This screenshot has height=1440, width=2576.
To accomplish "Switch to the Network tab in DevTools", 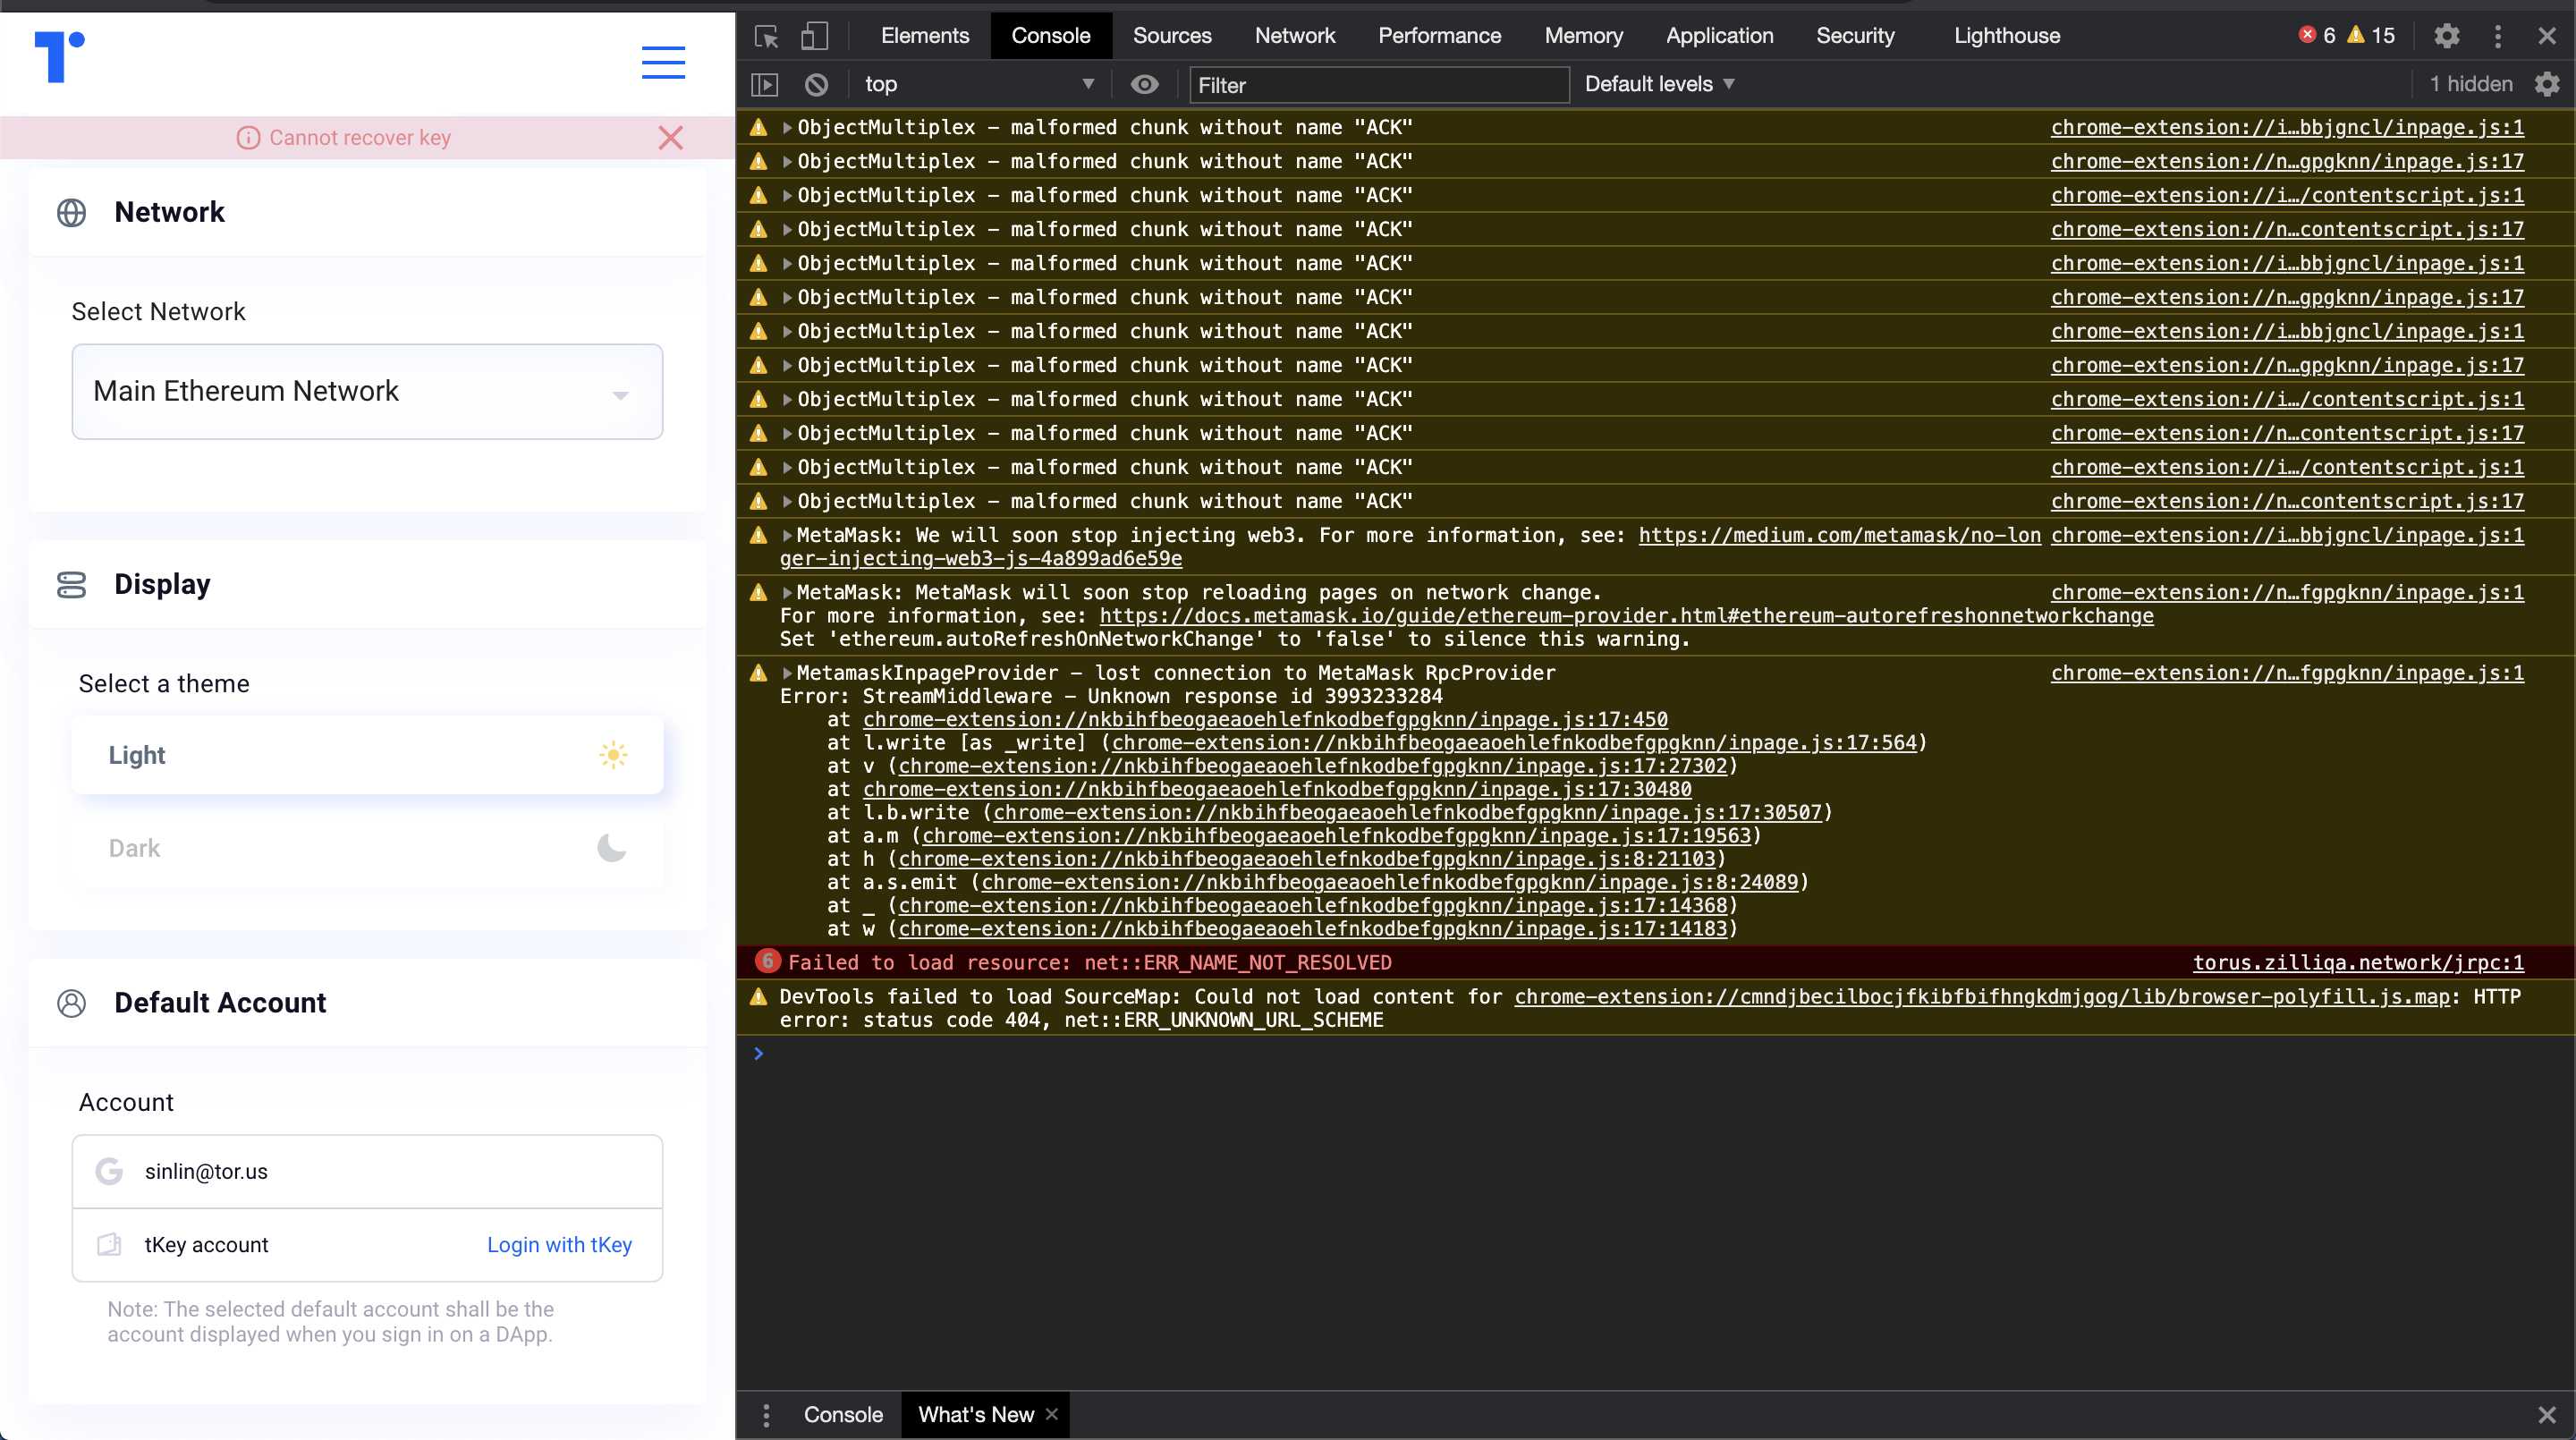I will click(1294, 36).
